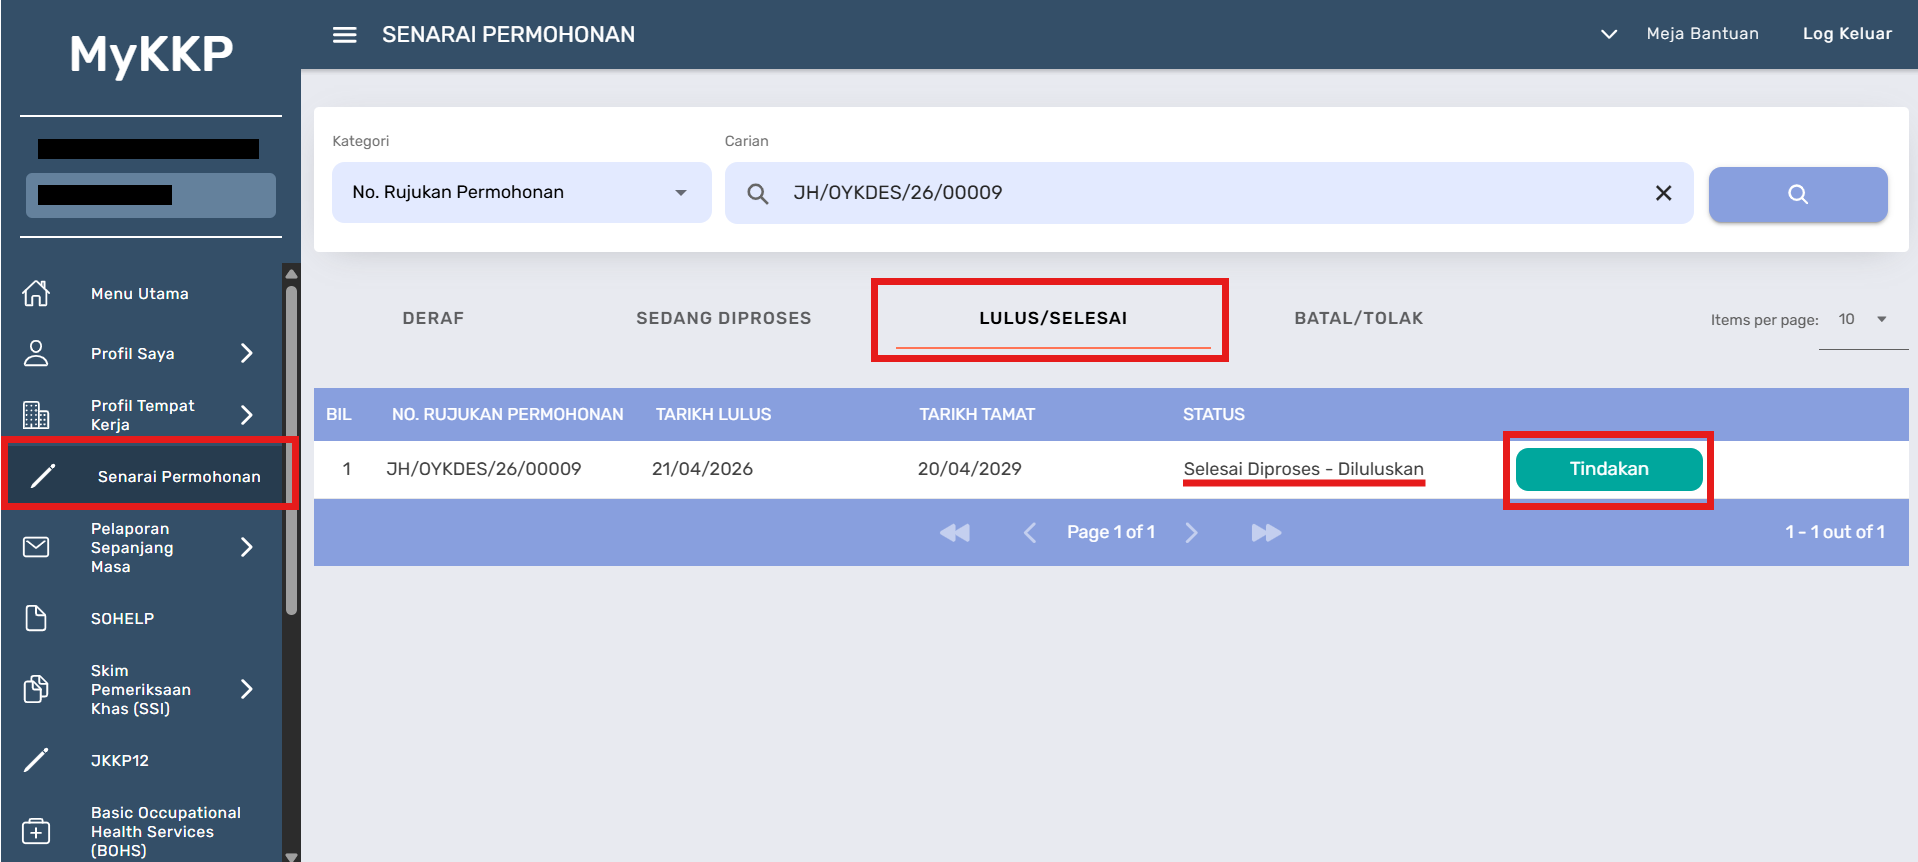The height and width of the screenshot is (862, 1918).
Task: Open SOHELP document icon in sidebar
Action: [x=36, y=618]
